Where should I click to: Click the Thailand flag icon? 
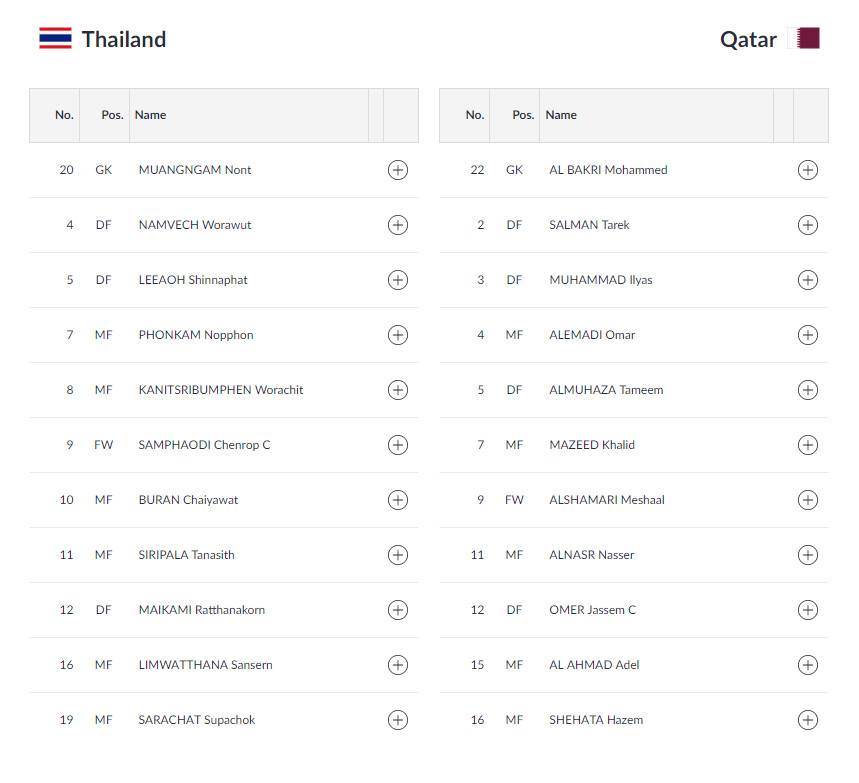tap(55, 38)
